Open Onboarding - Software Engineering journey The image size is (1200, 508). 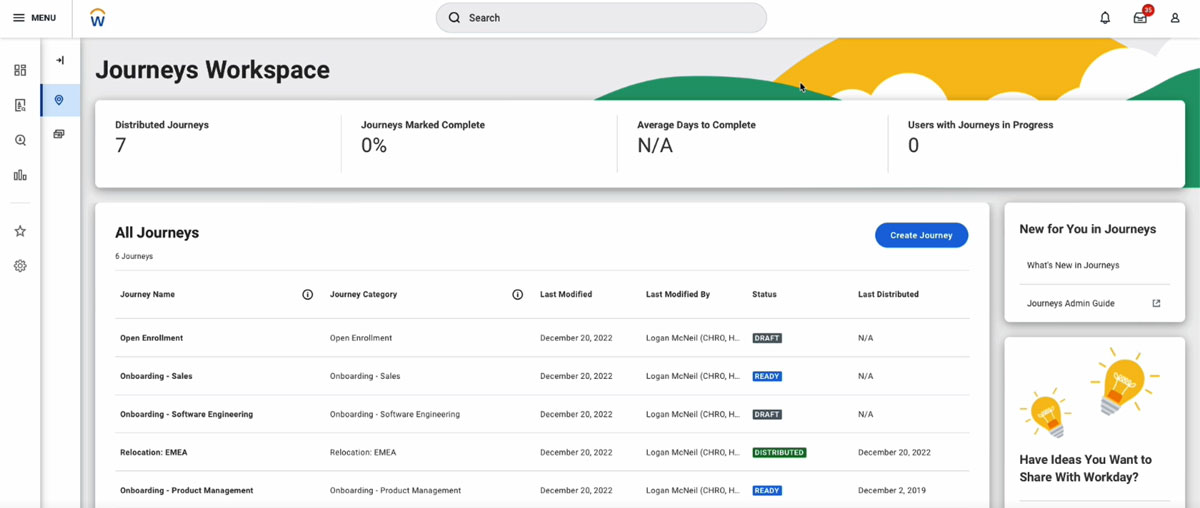[x=186, y=414]
